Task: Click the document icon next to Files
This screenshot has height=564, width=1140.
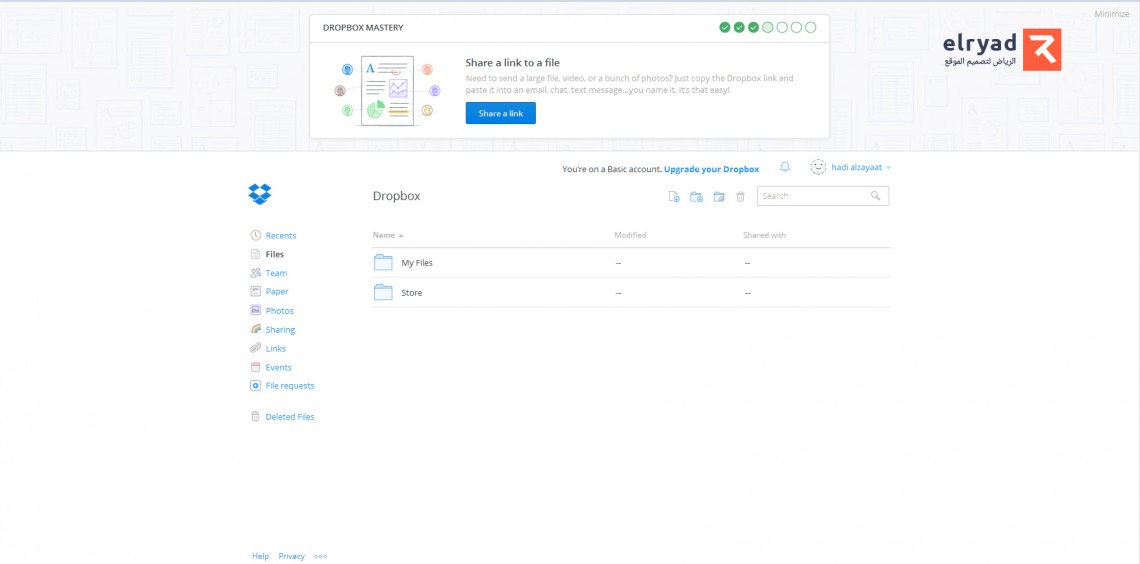Action: point(255,254)
